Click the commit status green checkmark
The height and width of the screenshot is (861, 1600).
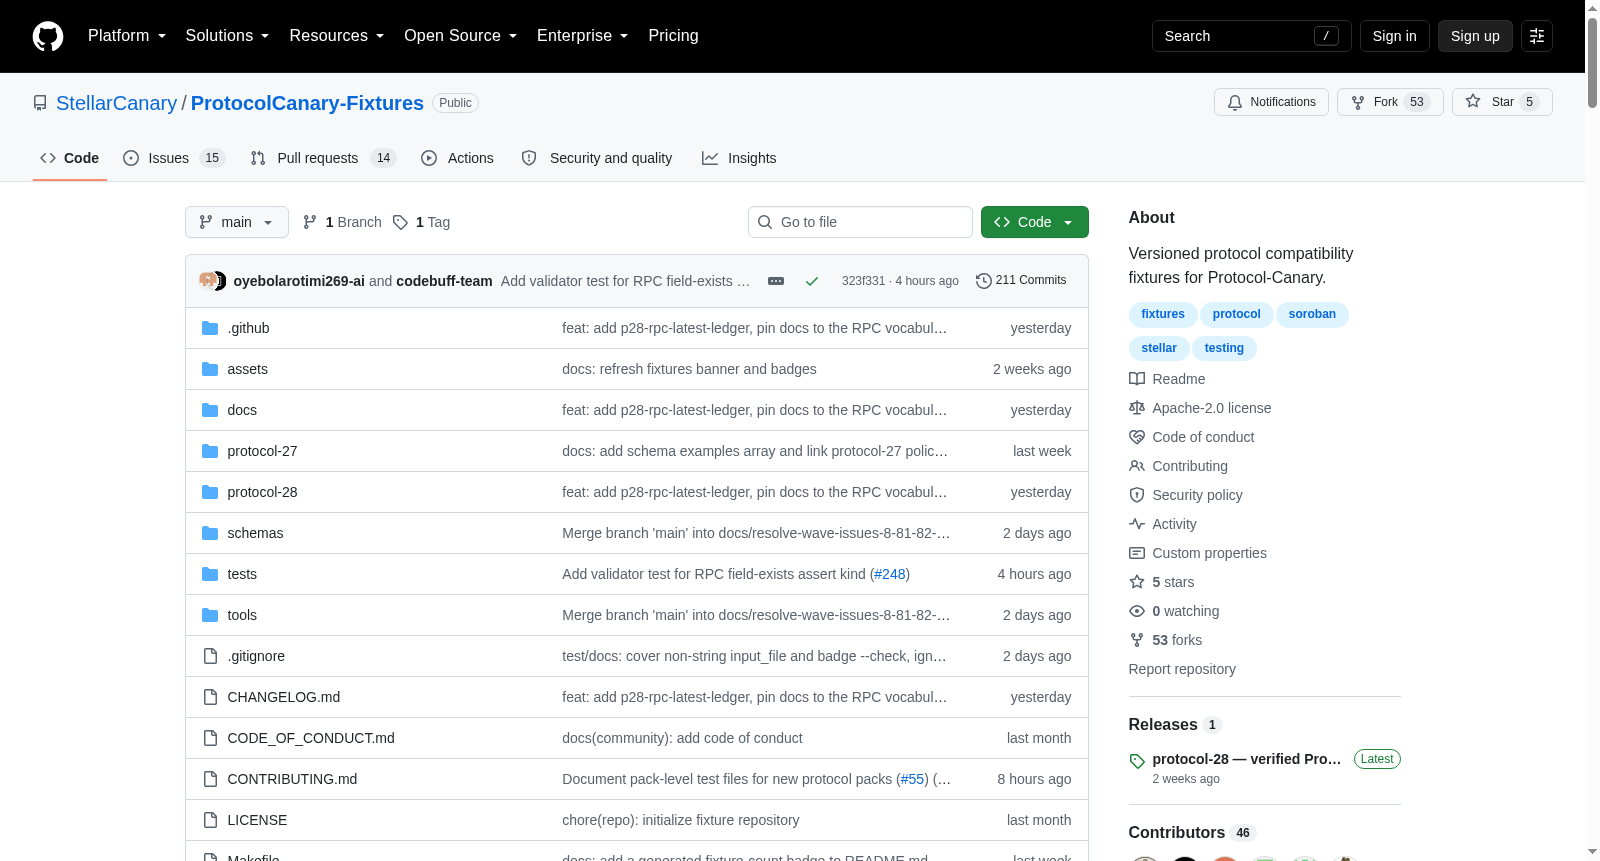coord(812,281)
